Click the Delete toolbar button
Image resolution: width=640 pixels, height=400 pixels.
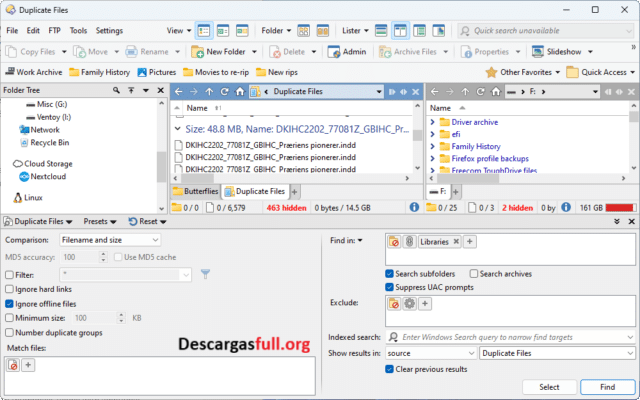coord(287,52)
